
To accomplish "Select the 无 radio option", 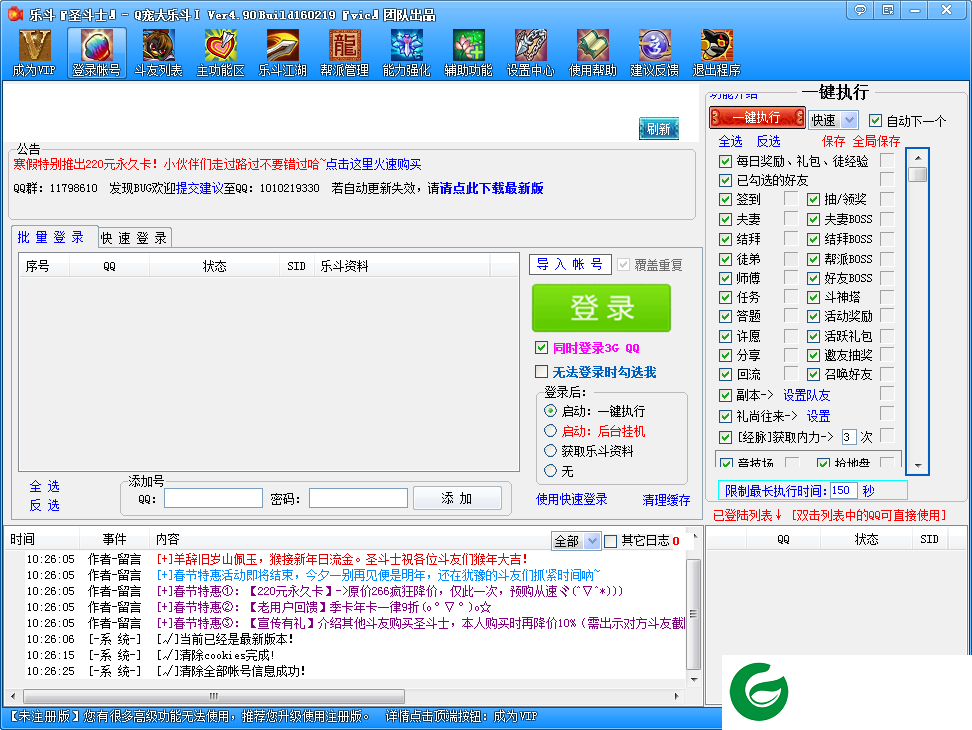I will [550, 470].
